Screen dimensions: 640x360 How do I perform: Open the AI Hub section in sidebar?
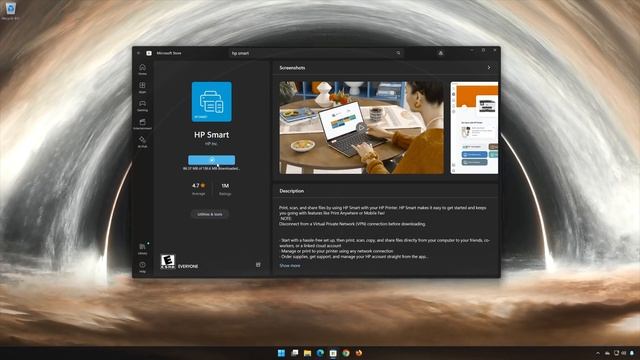tap(142, 142)
